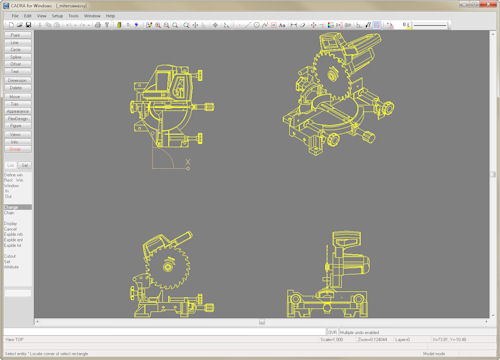Click the Aa text style icon
Image resolution: width=500 pixels, height=360 pixels.
tap(282, 25)
